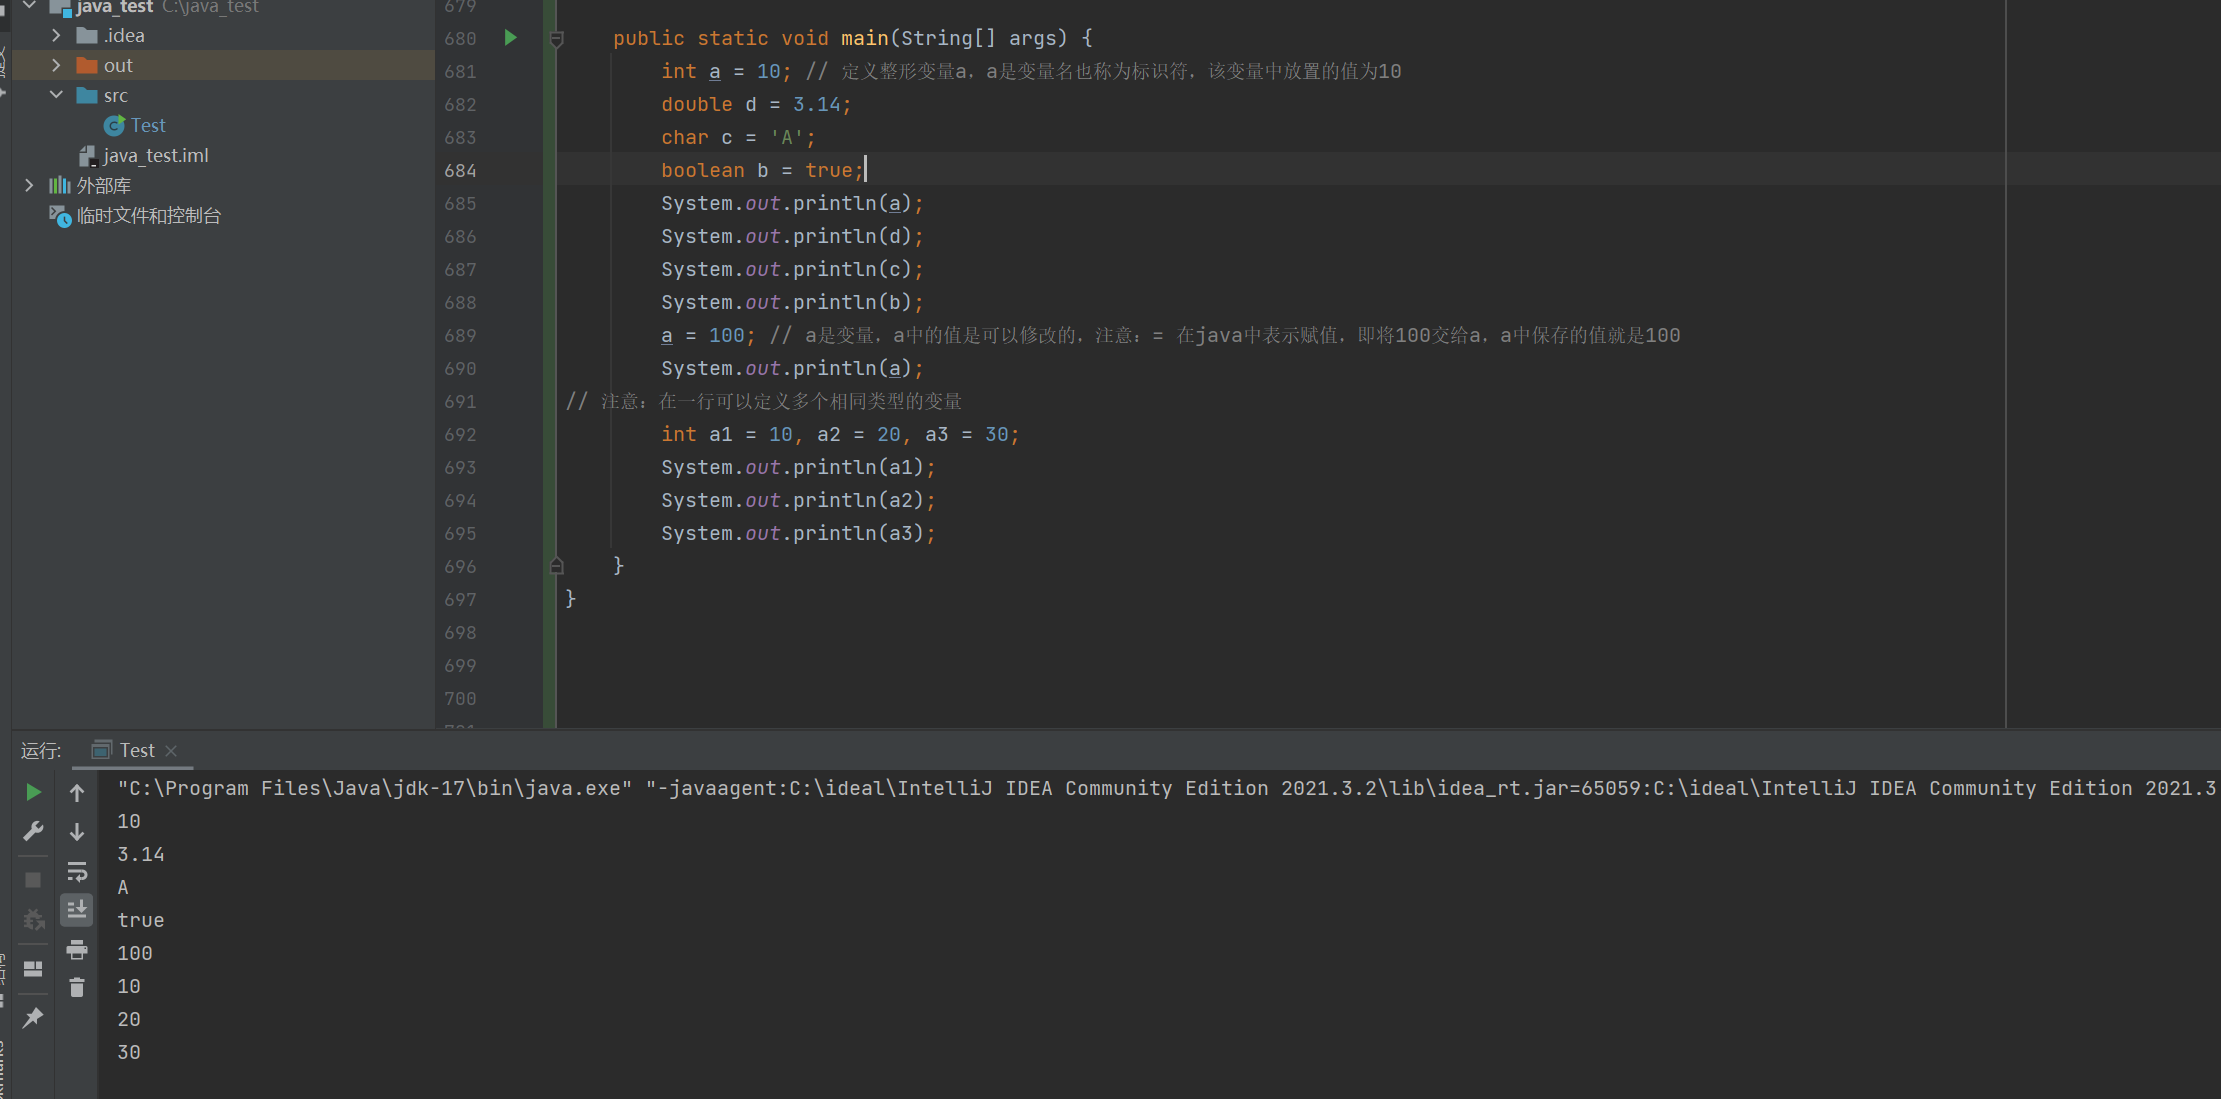The height and width of the screenshot is (1099, 2221).
Task: Click console output line '3.14'
Action: point(141,854)
